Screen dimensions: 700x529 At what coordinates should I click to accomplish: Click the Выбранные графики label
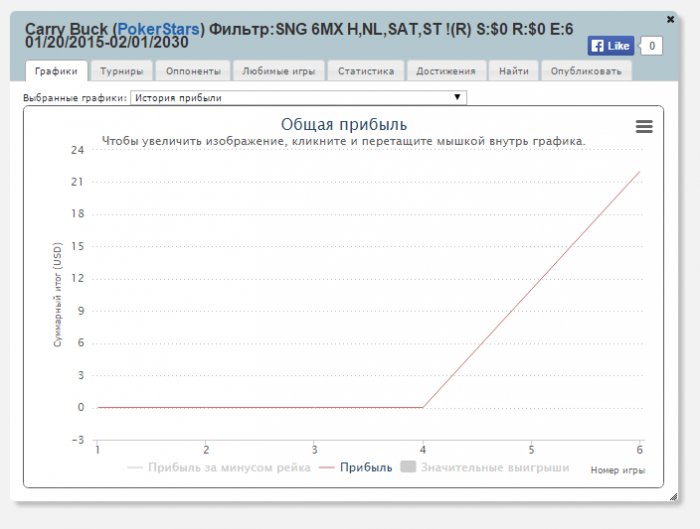point(75,98)
